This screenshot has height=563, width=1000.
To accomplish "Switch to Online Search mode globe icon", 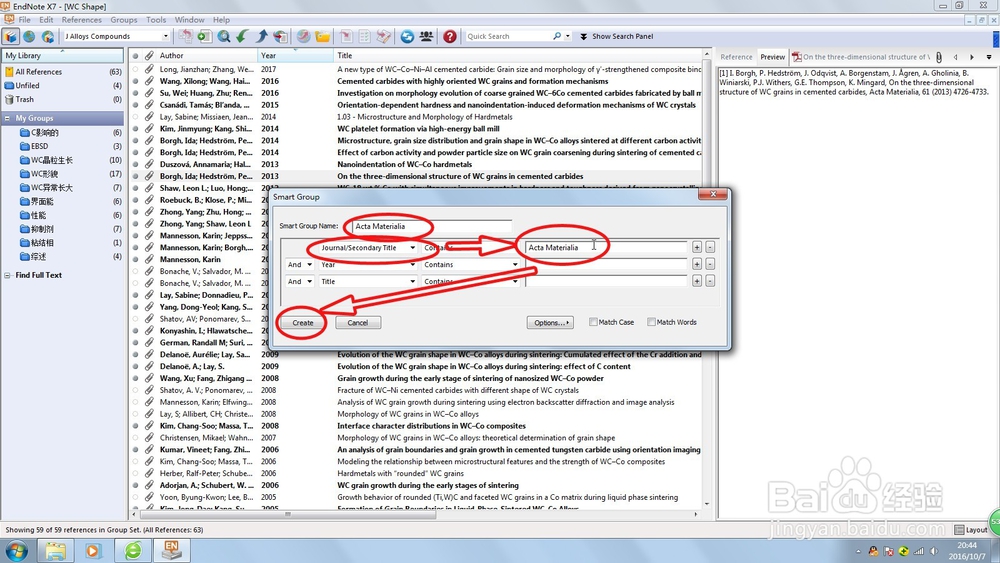I will coord(29,36).
